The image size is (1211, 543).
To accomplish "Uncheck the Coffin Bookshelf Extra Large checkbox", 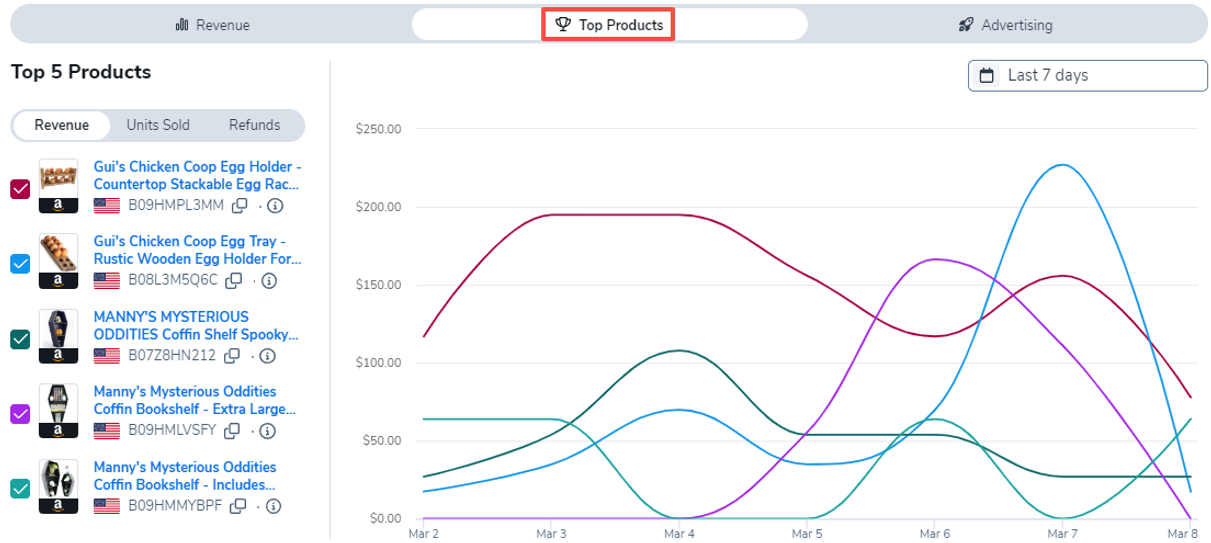I will click(20, 413).
